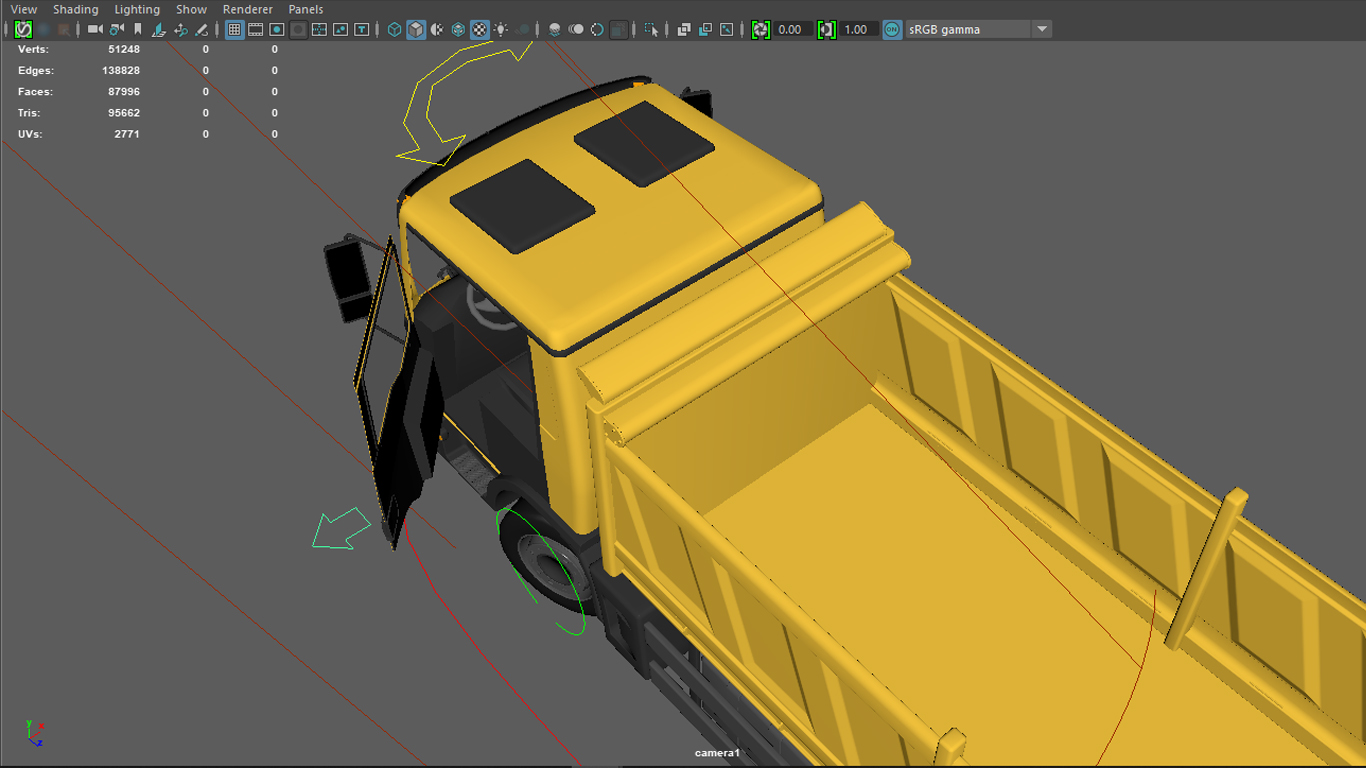
Task: Turn off color management ON button
Action: click(x=892, y=30)
